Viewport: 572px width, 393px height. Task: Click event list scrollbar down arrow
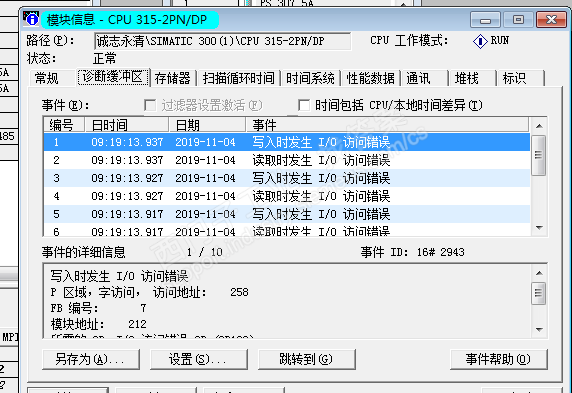539,228
